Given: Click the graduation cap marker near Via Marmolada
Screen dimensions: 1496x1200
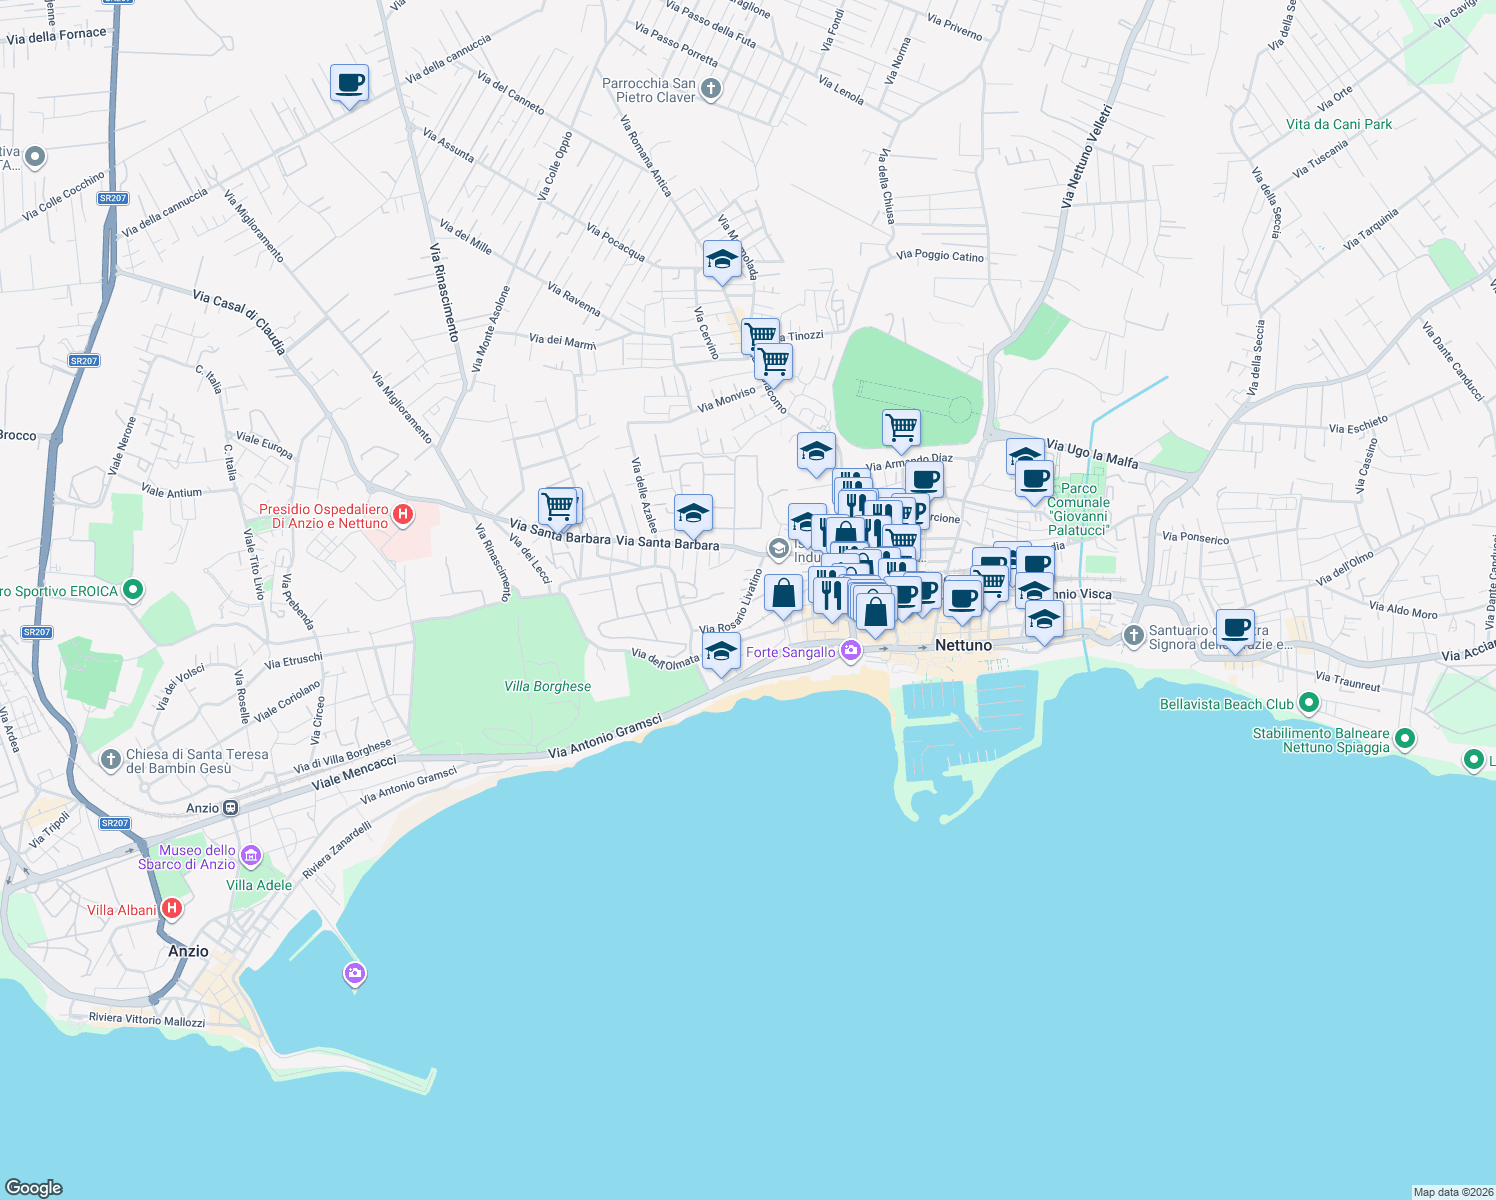Looking at the screenshot, I should tap(722, 258).
